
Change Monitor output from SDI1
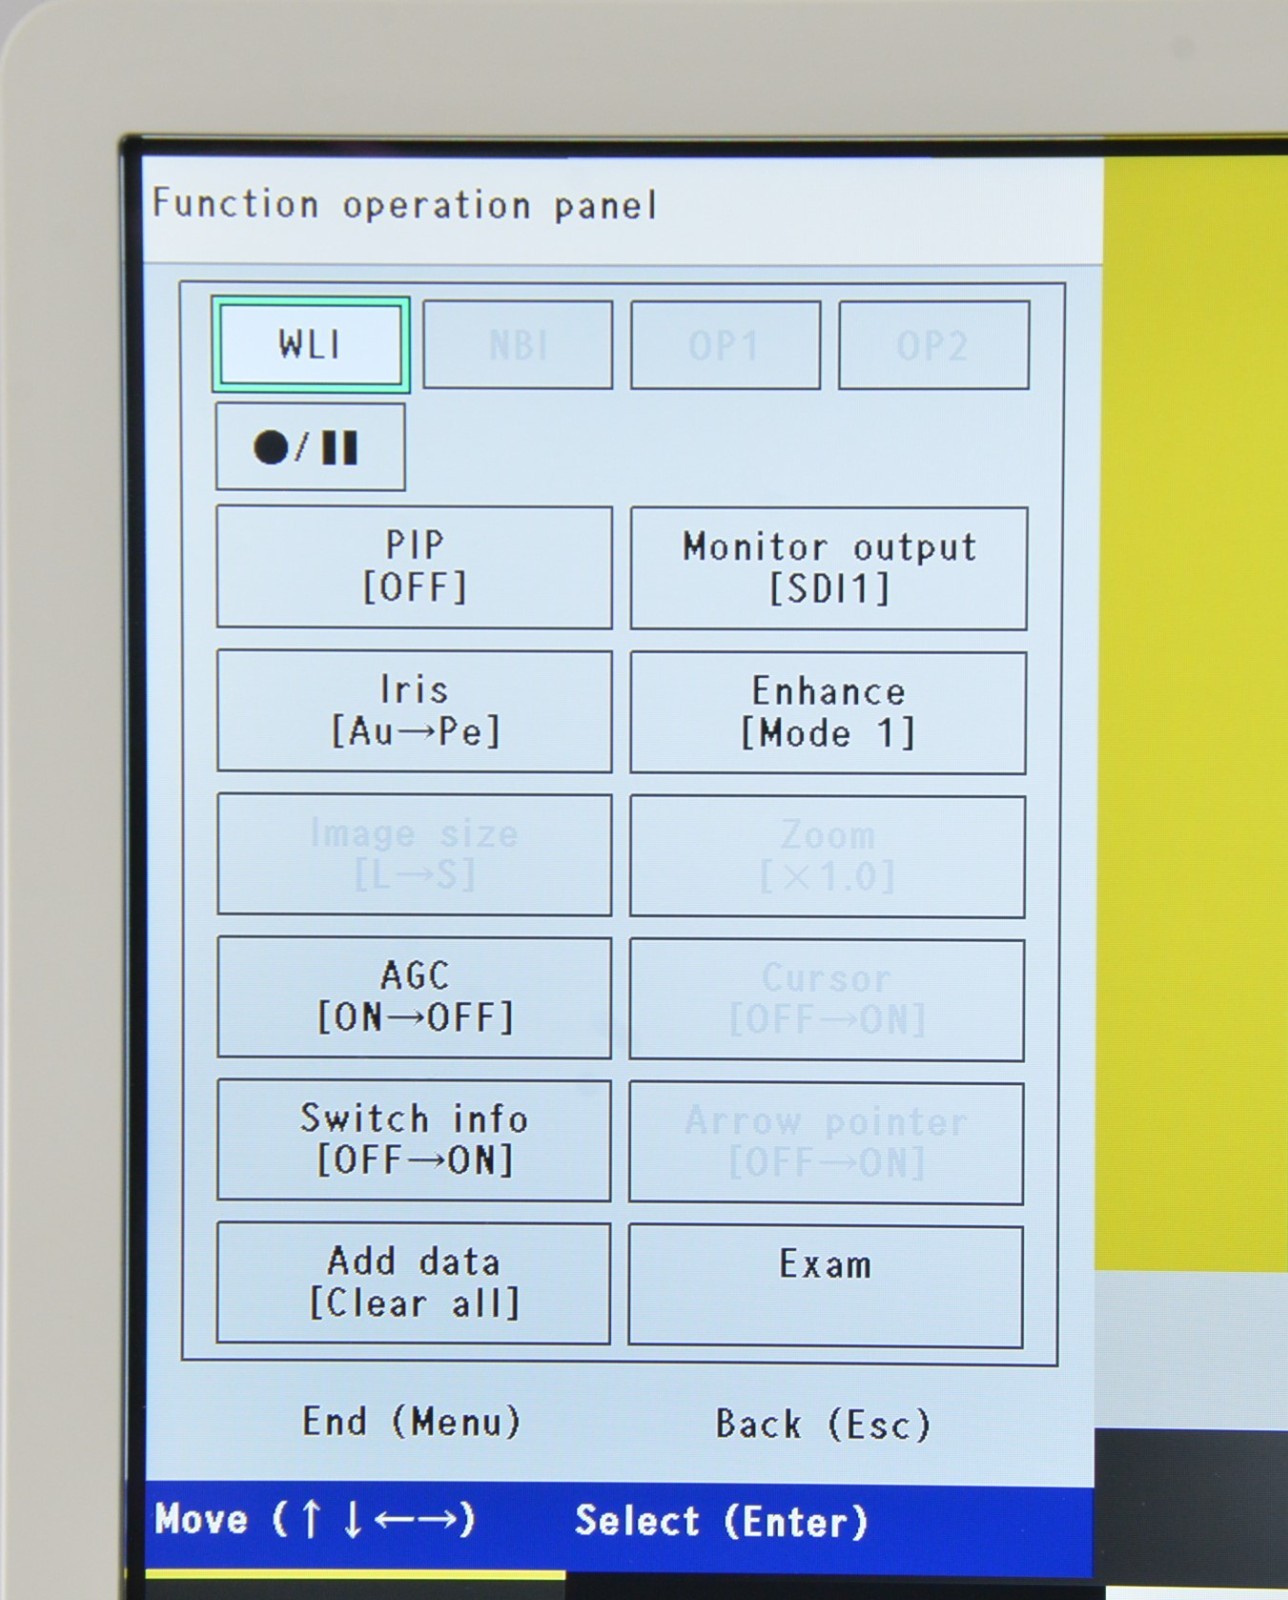(828, 568)
